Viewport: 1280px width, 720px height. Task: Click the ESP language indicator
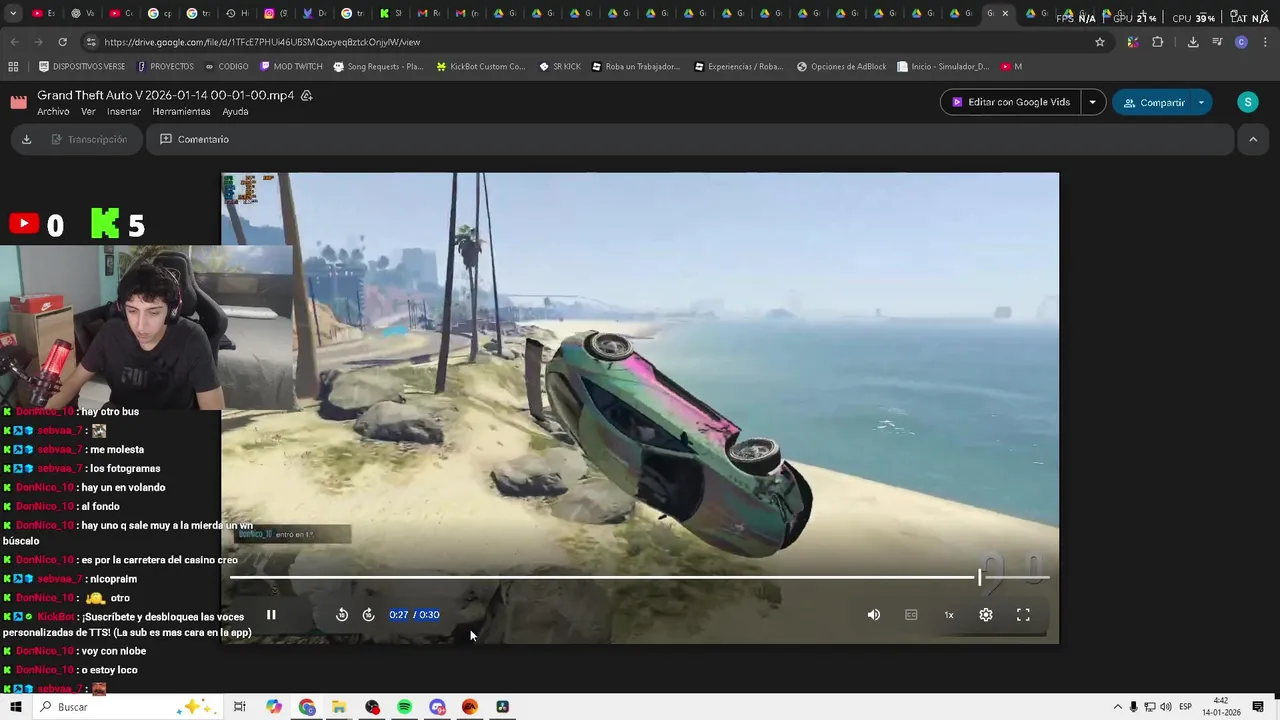click(1186, 707)
